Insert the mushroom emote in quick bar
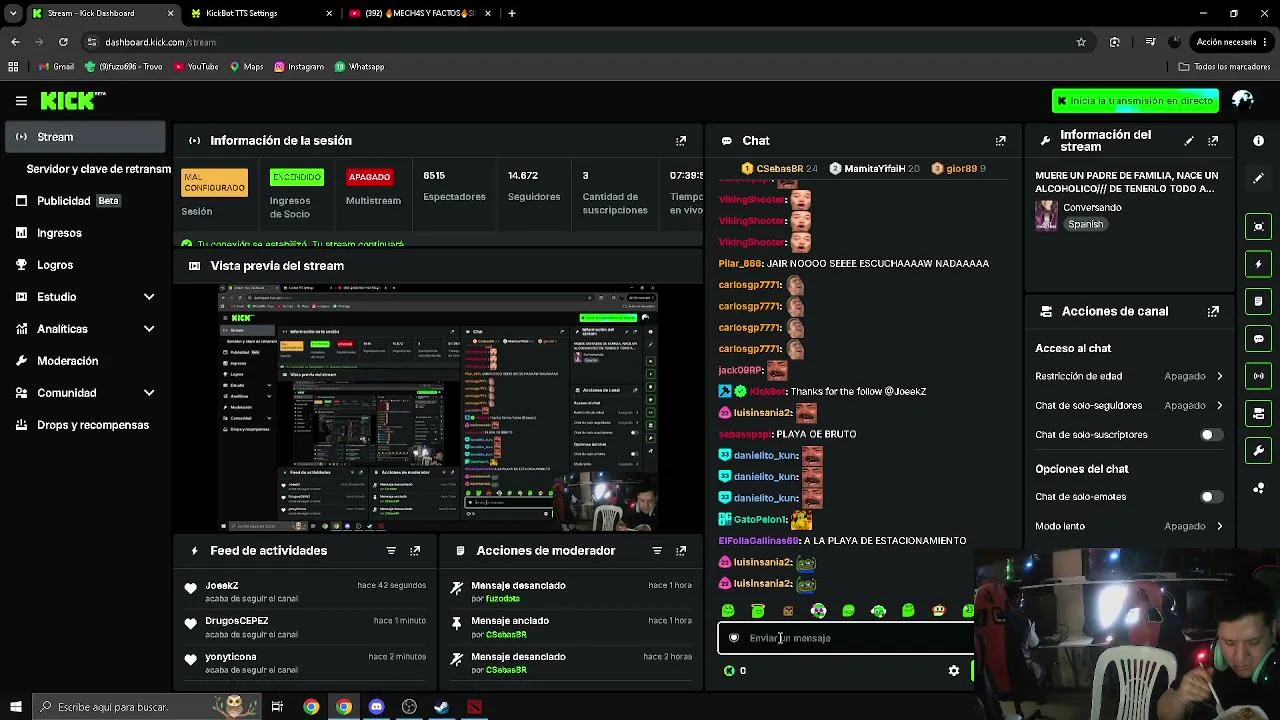Screen dimensions: 1280x720 point(938,611)
